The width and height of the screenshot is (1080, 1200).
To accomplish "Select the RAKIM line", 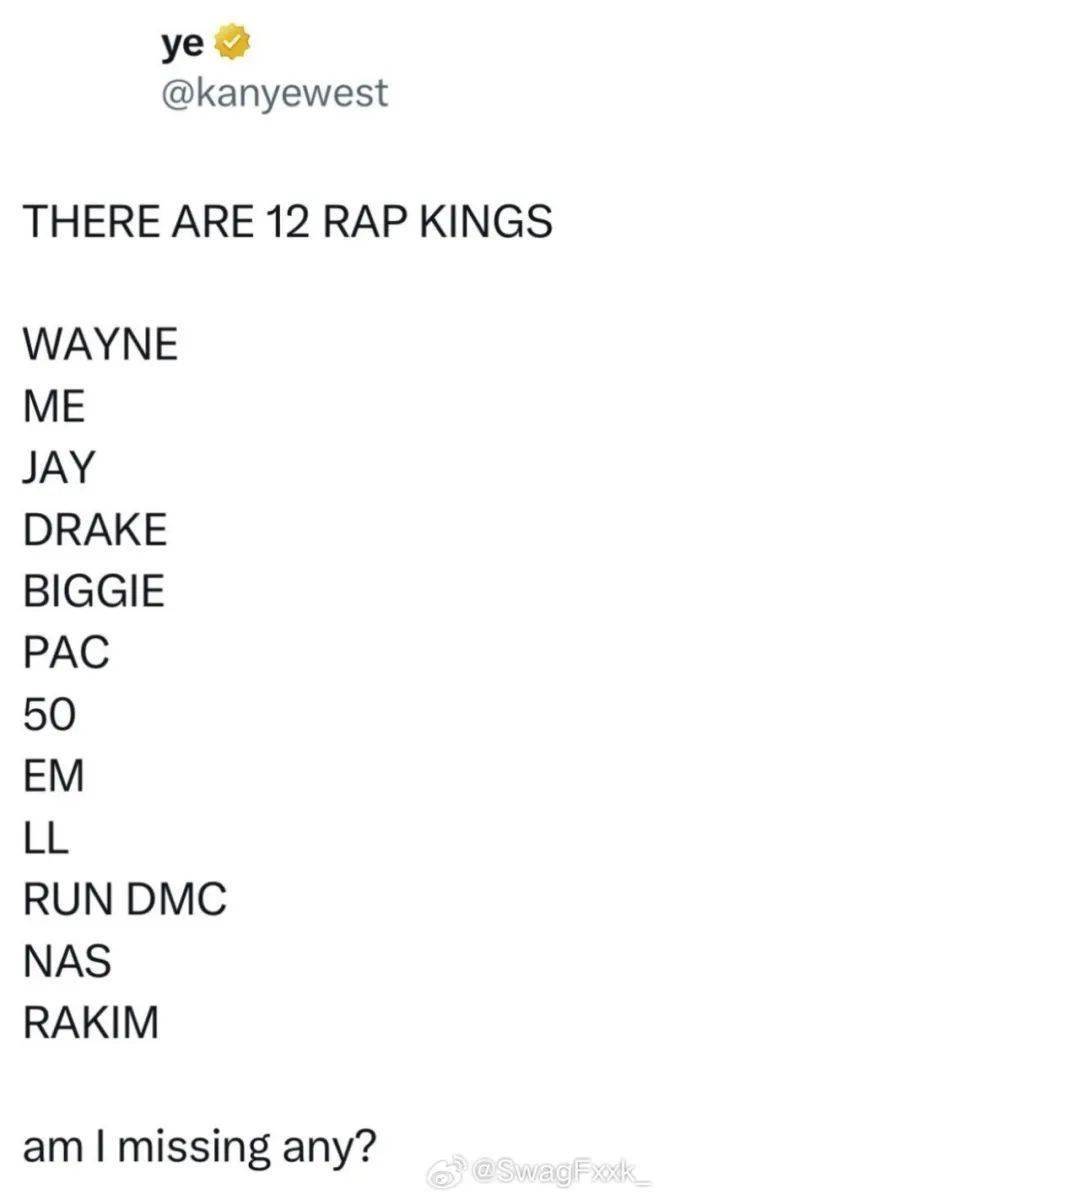I will (x=91, y=1023).
